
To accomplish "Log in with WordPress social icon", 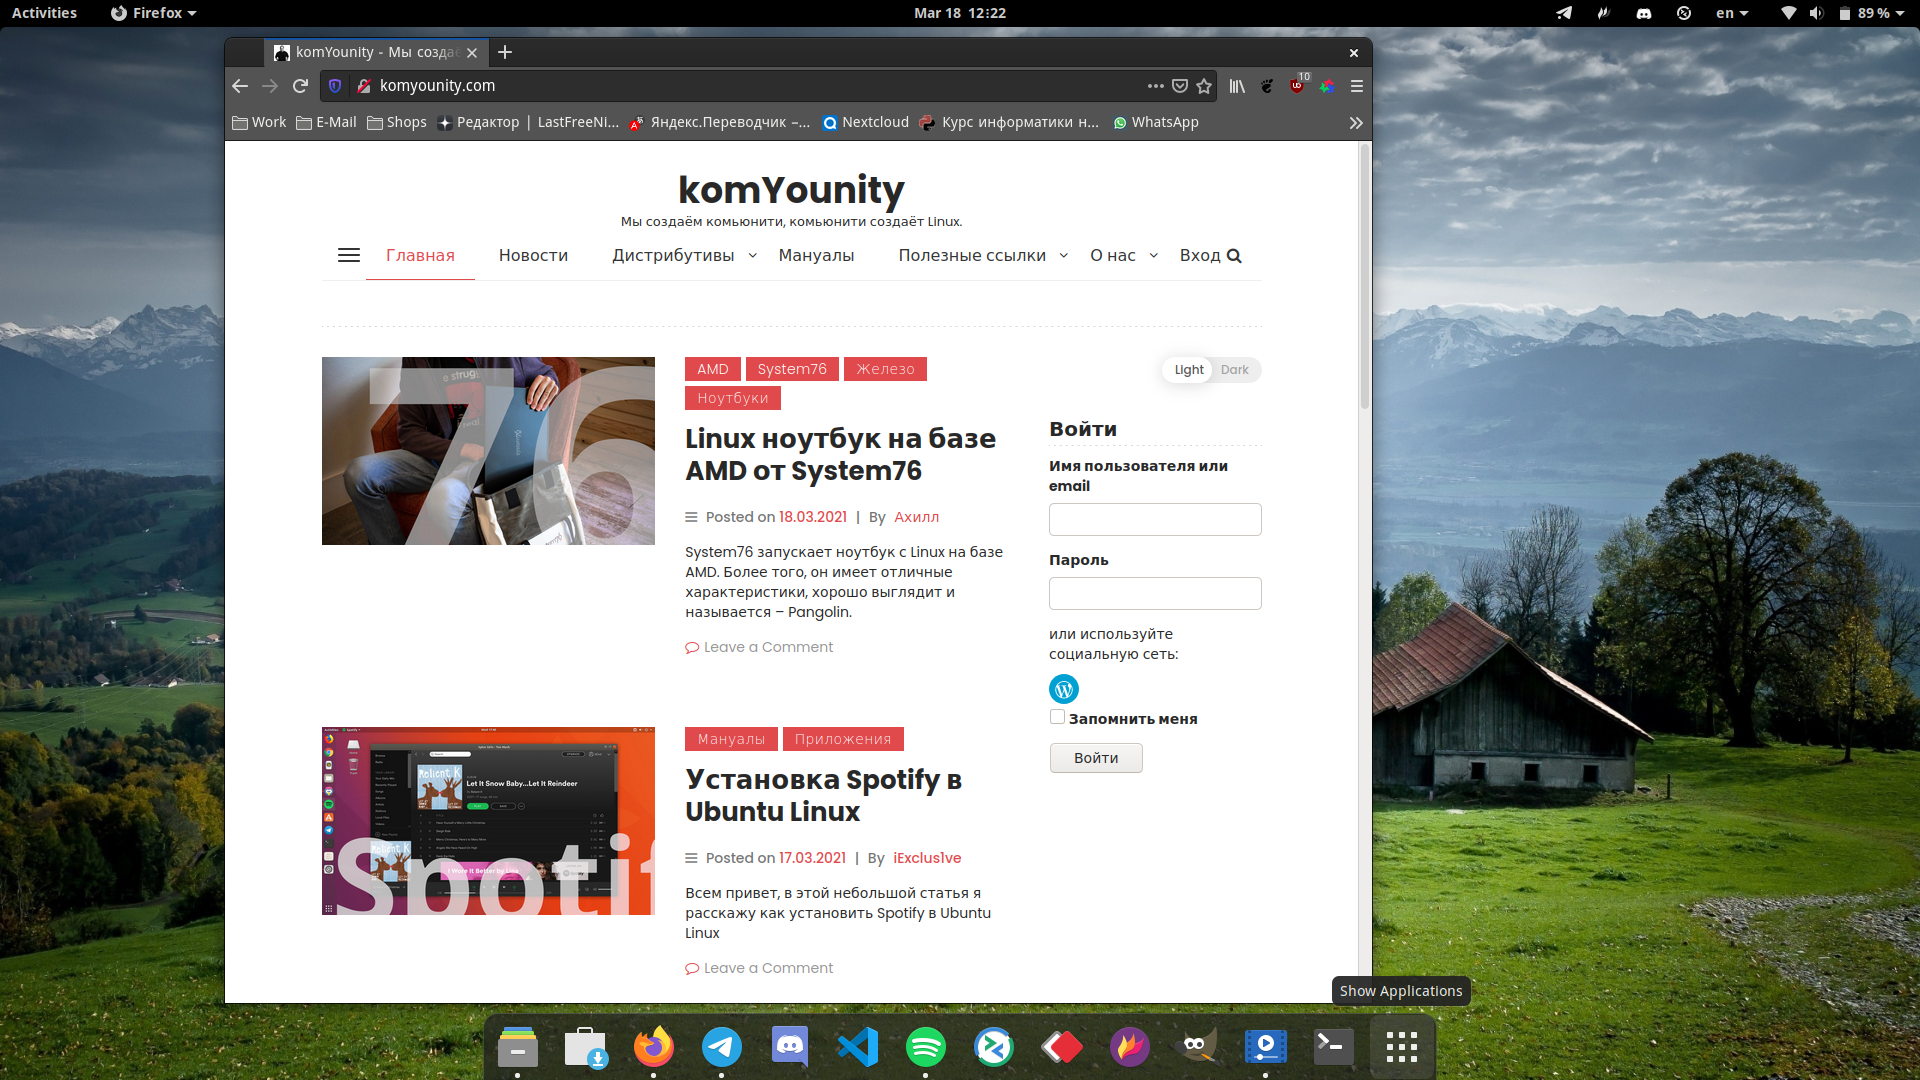I will pos(1064,689).
